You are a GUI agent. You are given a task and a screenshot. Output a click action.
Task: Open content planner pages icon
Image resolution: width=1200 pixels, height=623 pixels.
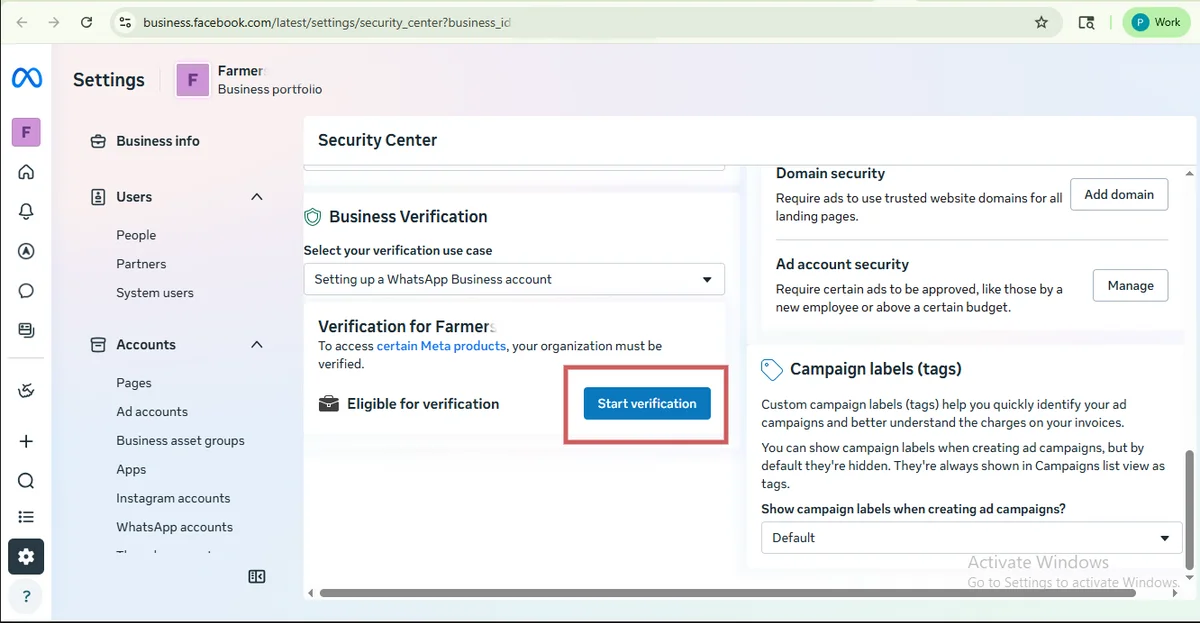[x=26, y=330]
